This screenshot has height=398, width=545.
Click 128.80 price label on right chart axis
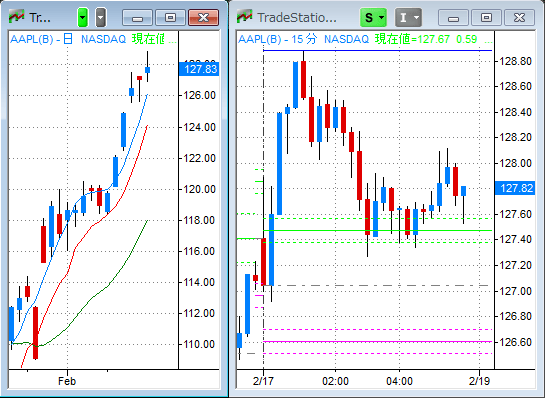(x=515, y=62)
